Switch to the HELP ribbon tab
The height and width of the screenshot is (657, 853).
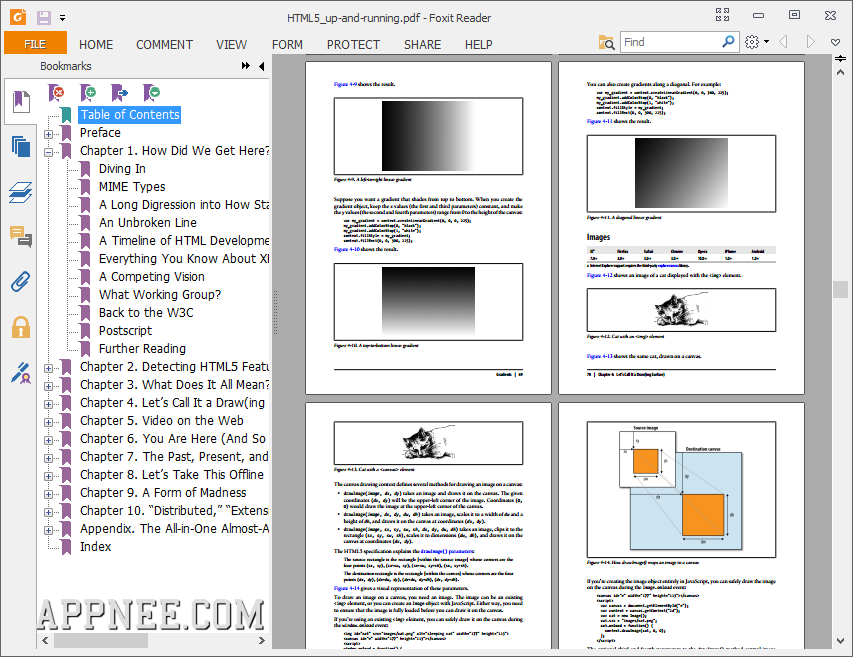pyautogui.click(x=478, y=45)
